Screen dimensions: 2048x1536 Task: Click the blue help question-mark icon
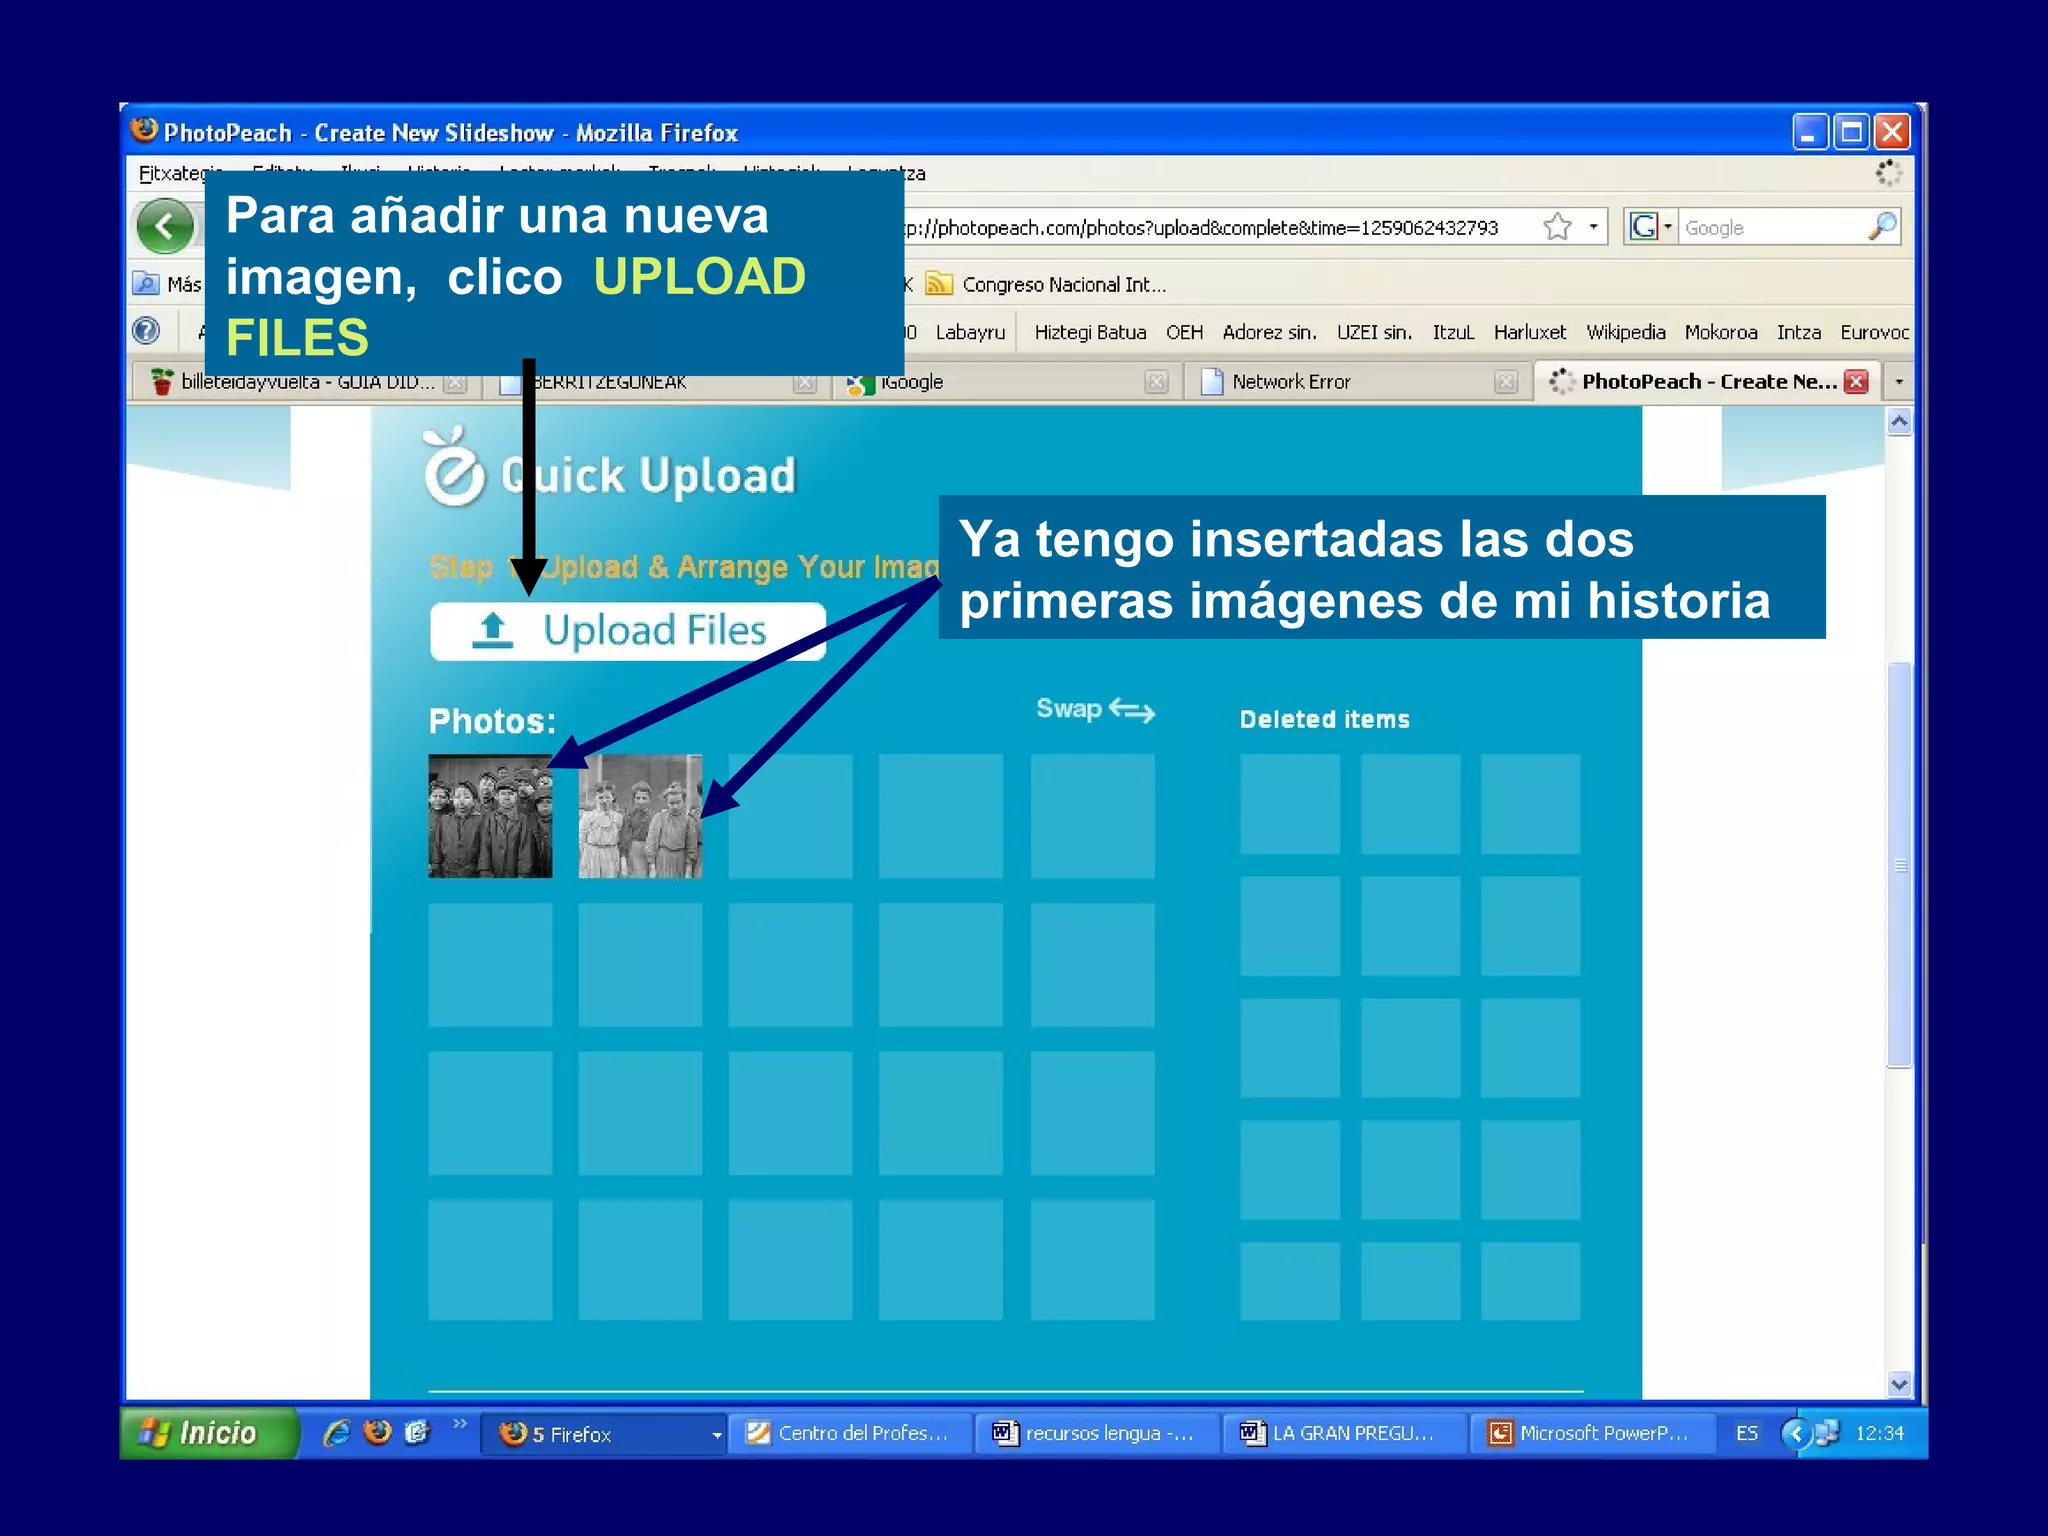click(146, 331)
